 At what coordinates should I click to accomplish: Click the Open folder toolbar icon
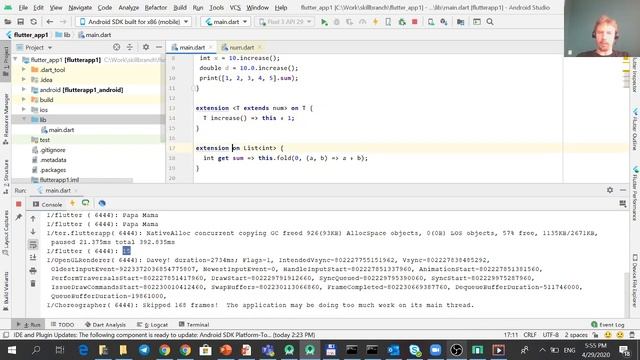[7, 22]
